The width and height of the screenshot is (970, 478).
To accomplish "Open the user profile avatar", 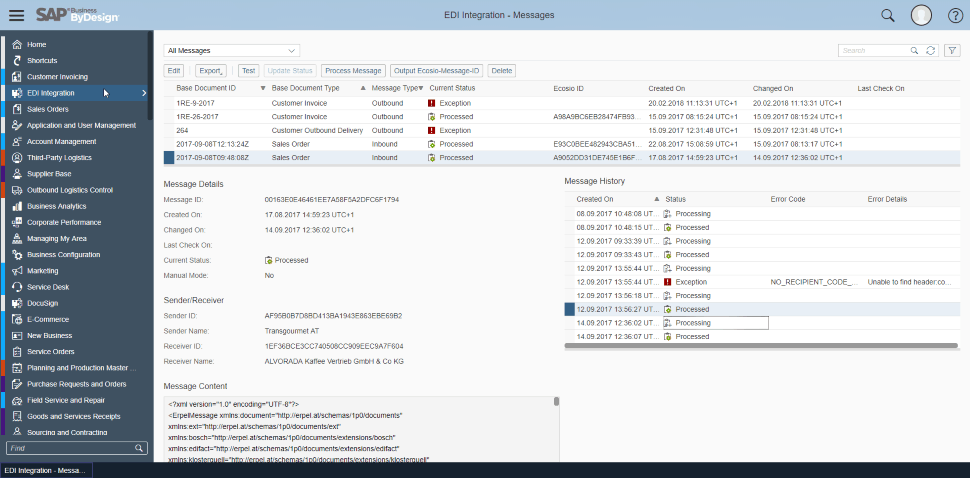I will tap(921, 15).
